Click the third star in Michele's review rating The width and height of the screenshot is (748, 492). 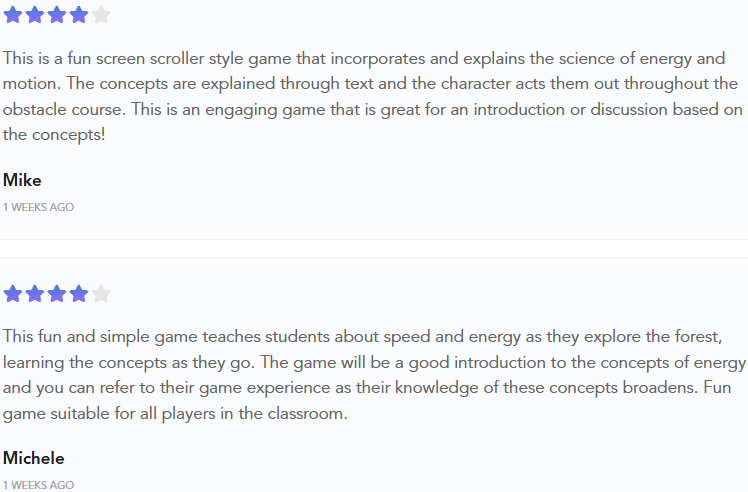pos(57,293)
